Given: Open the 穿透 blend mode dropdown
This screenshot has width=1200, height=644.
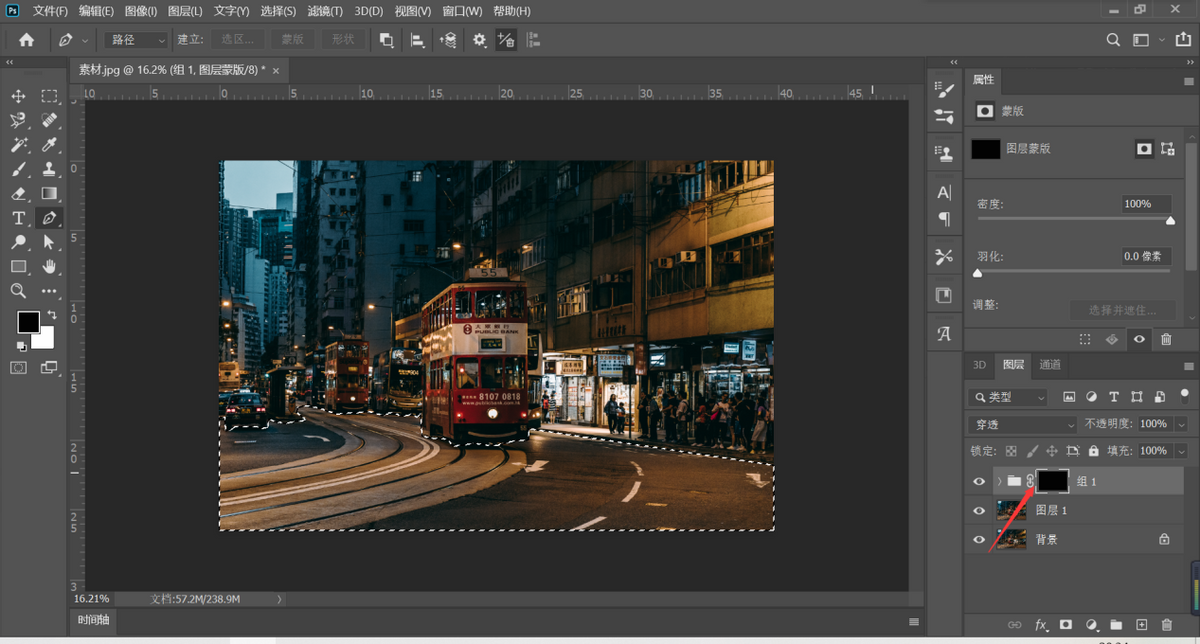Looking at the screenshot, I should (1021, 424).
